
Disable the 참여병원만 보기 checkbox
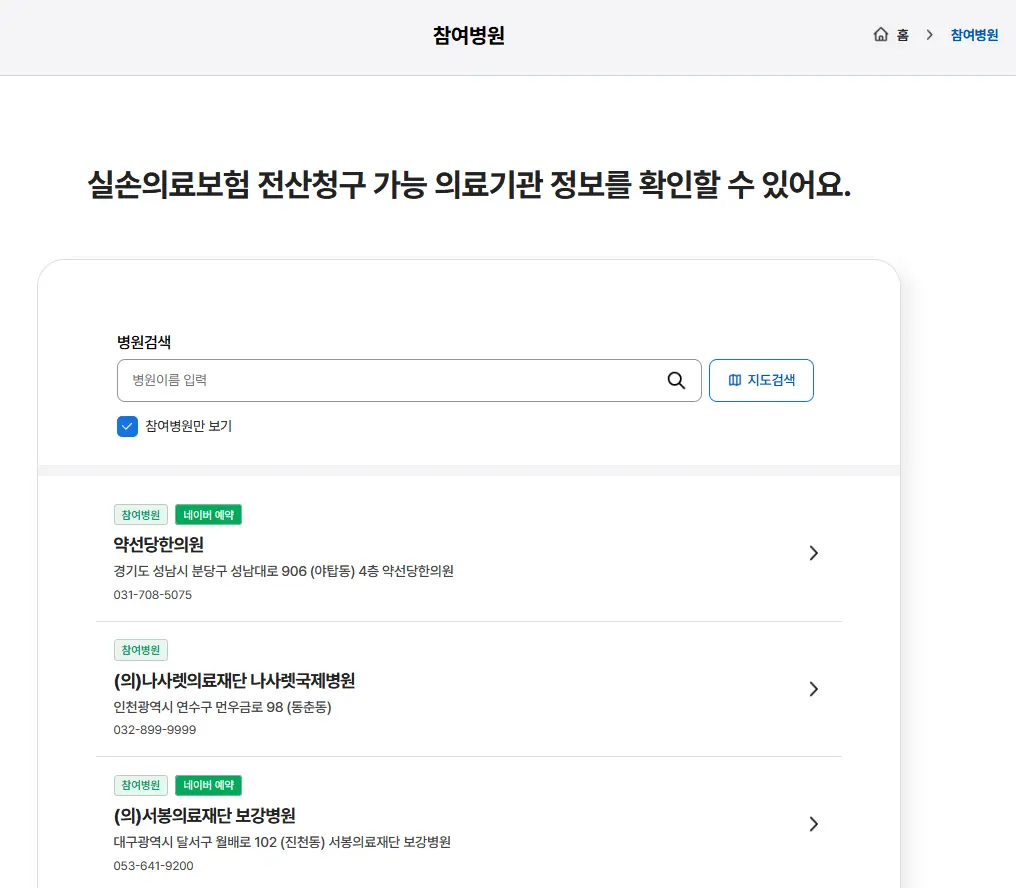(x=126, y=426)
